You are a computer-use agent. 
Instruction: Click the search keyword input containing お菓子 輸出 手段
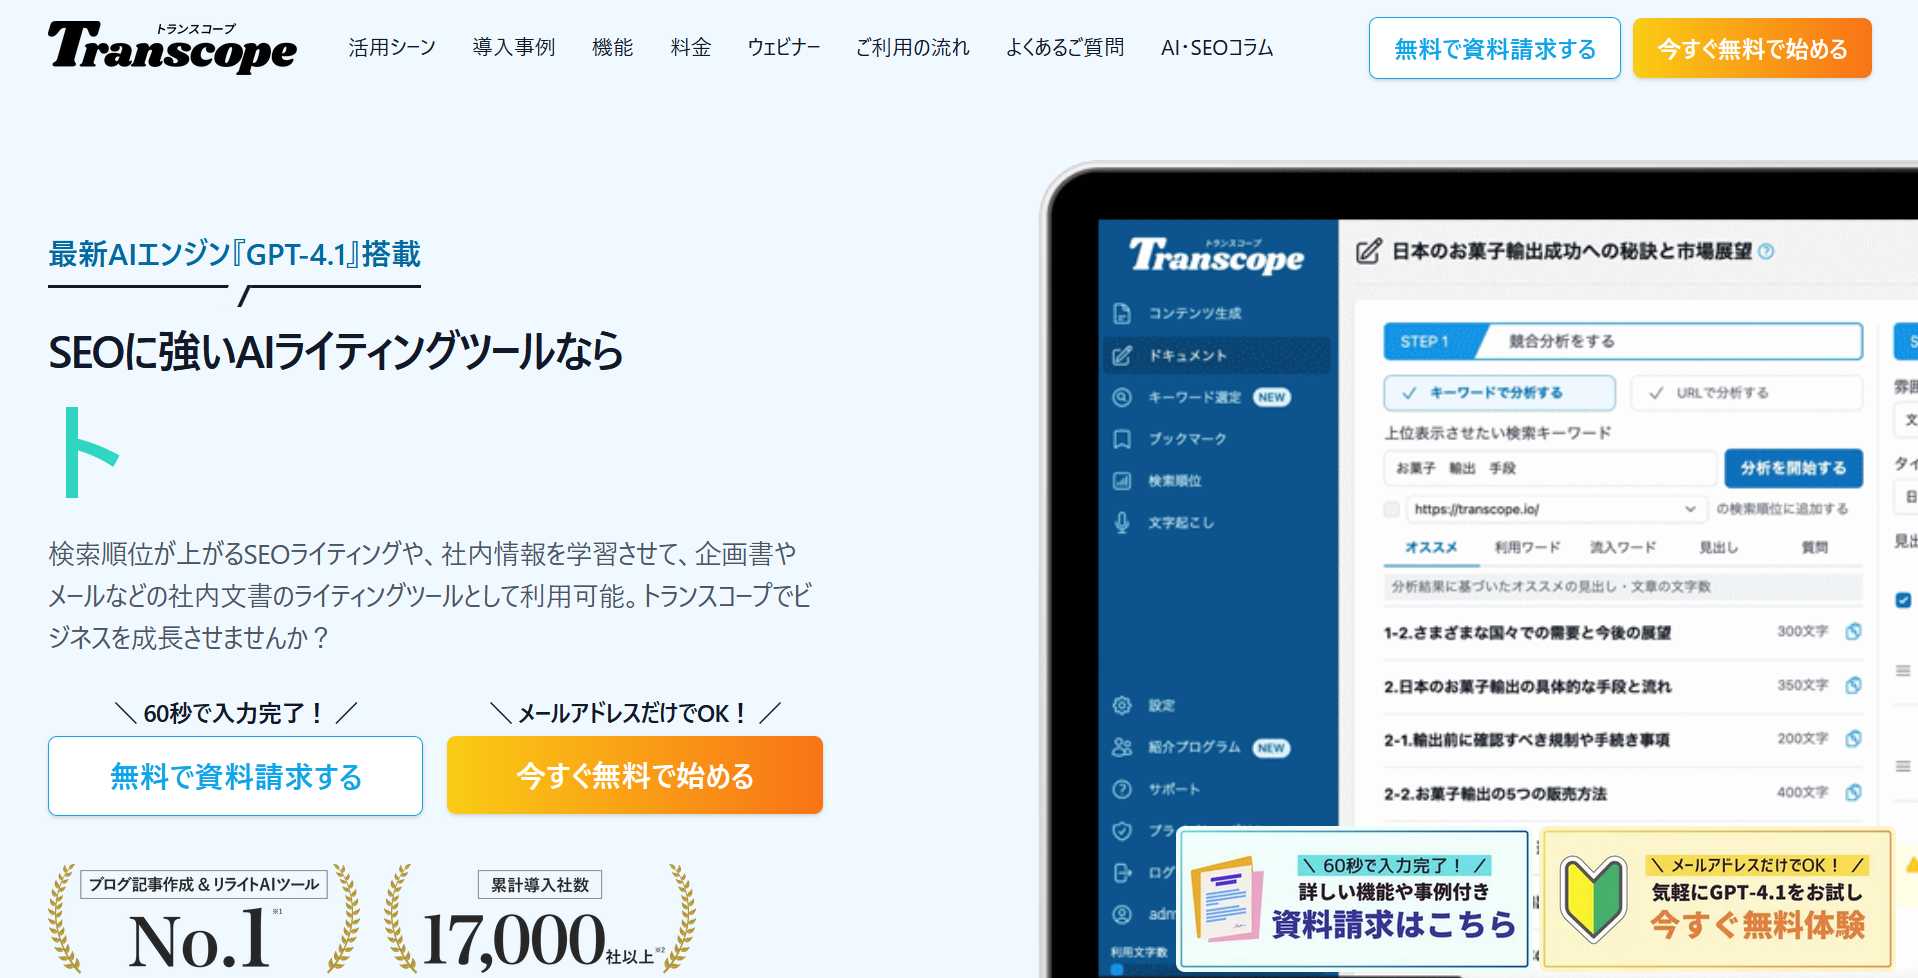coord(1549,468)
